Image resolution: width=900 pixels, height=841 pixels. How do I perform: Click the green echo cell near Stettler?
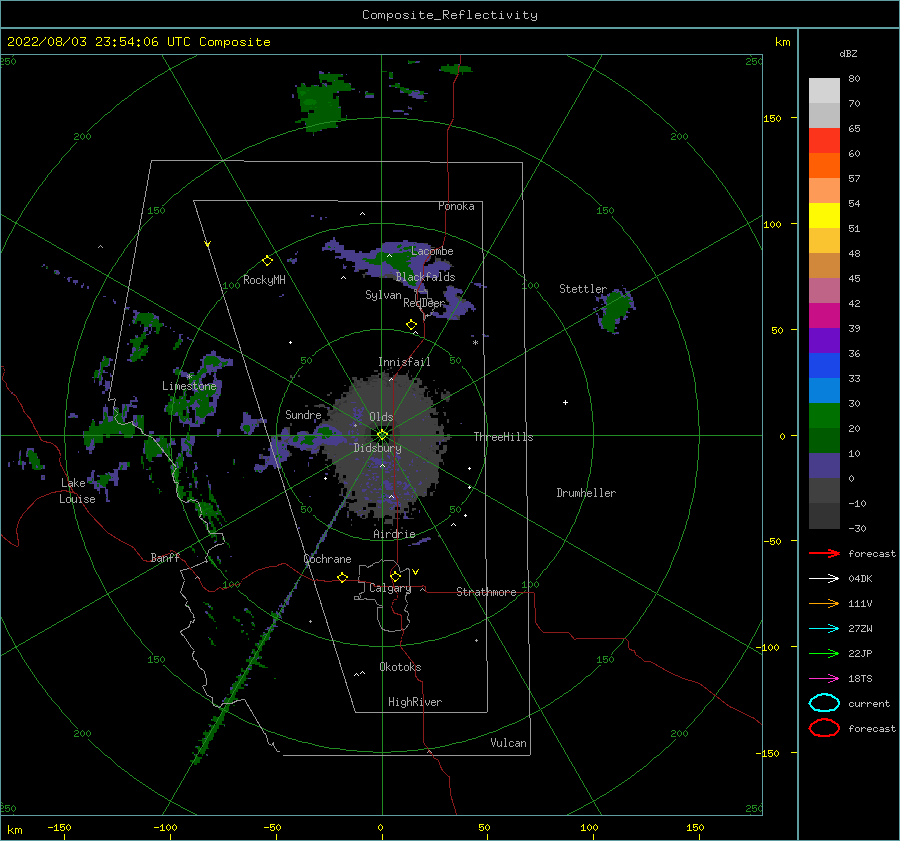click(x=615, y=309)
